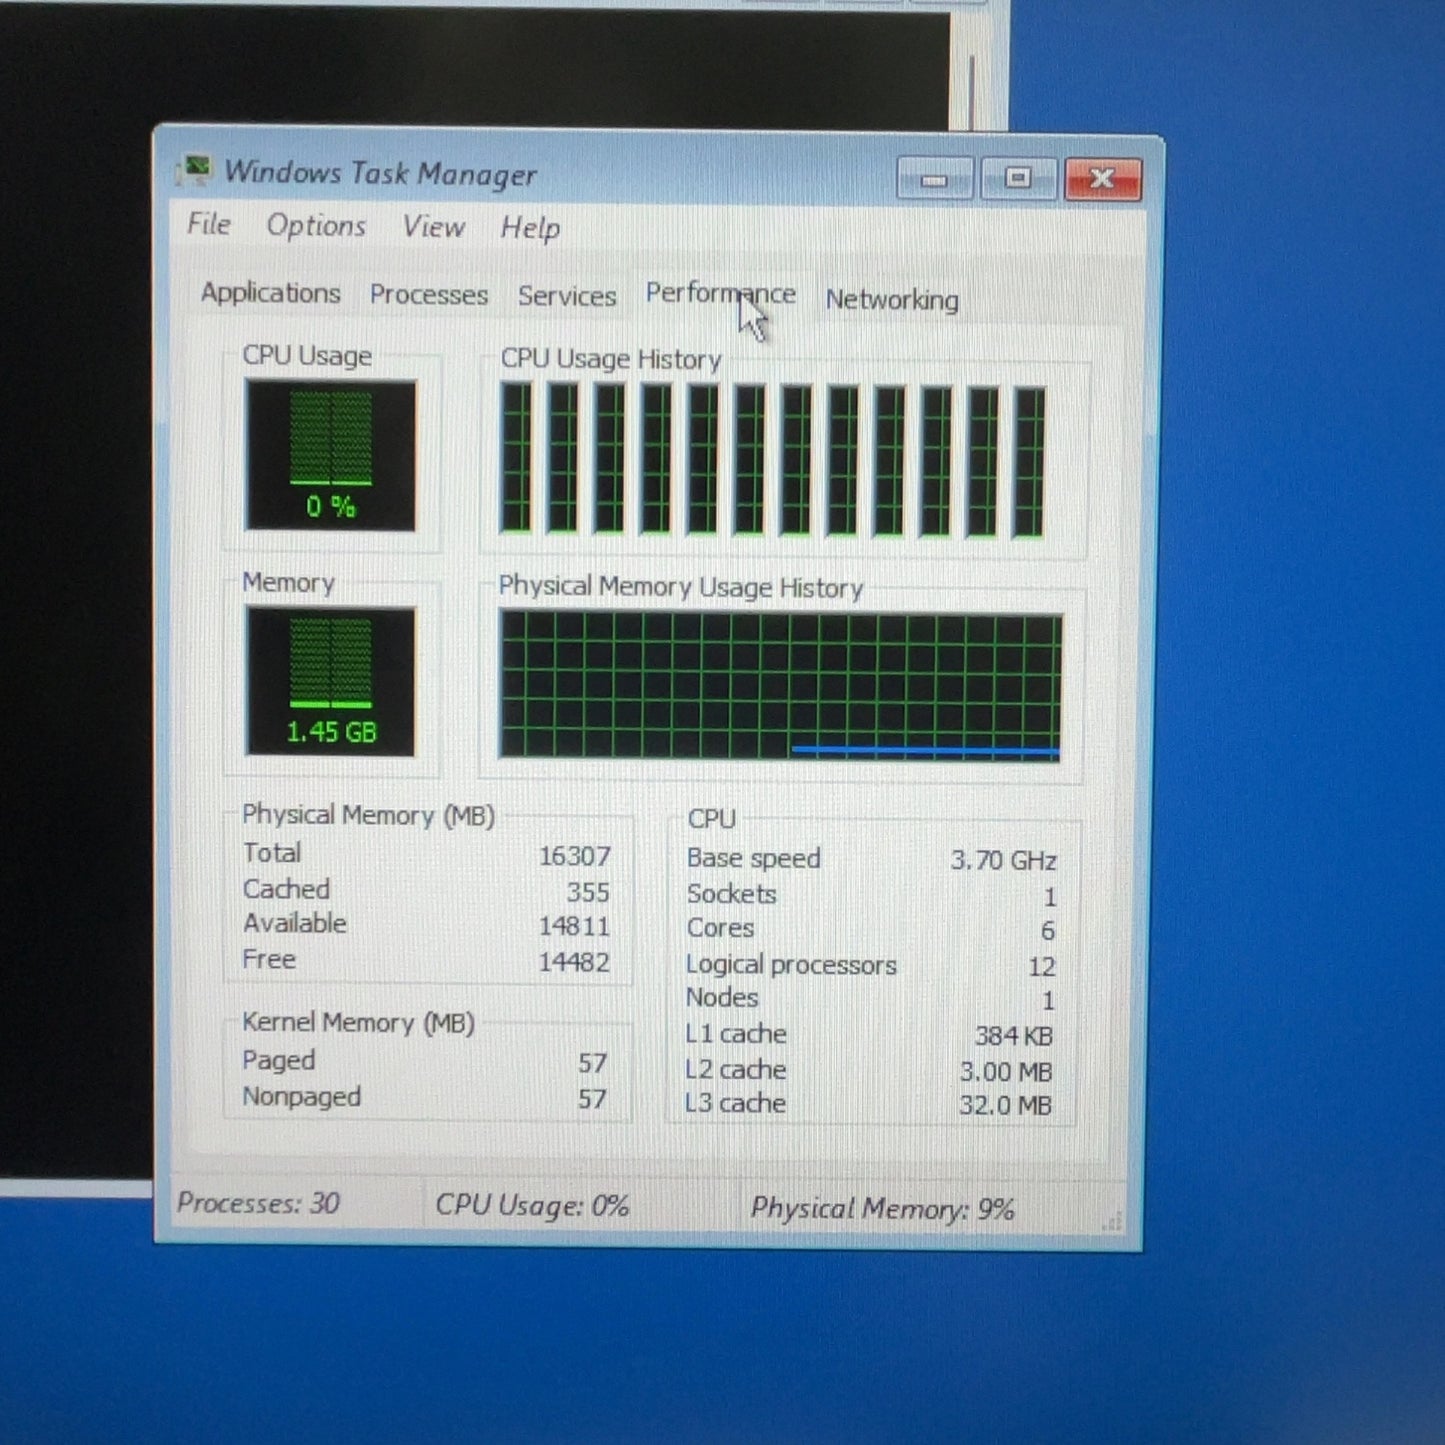The image size is (1445, 1445).
Task: Switch to the Processes tab
Action: click(428, 295)
